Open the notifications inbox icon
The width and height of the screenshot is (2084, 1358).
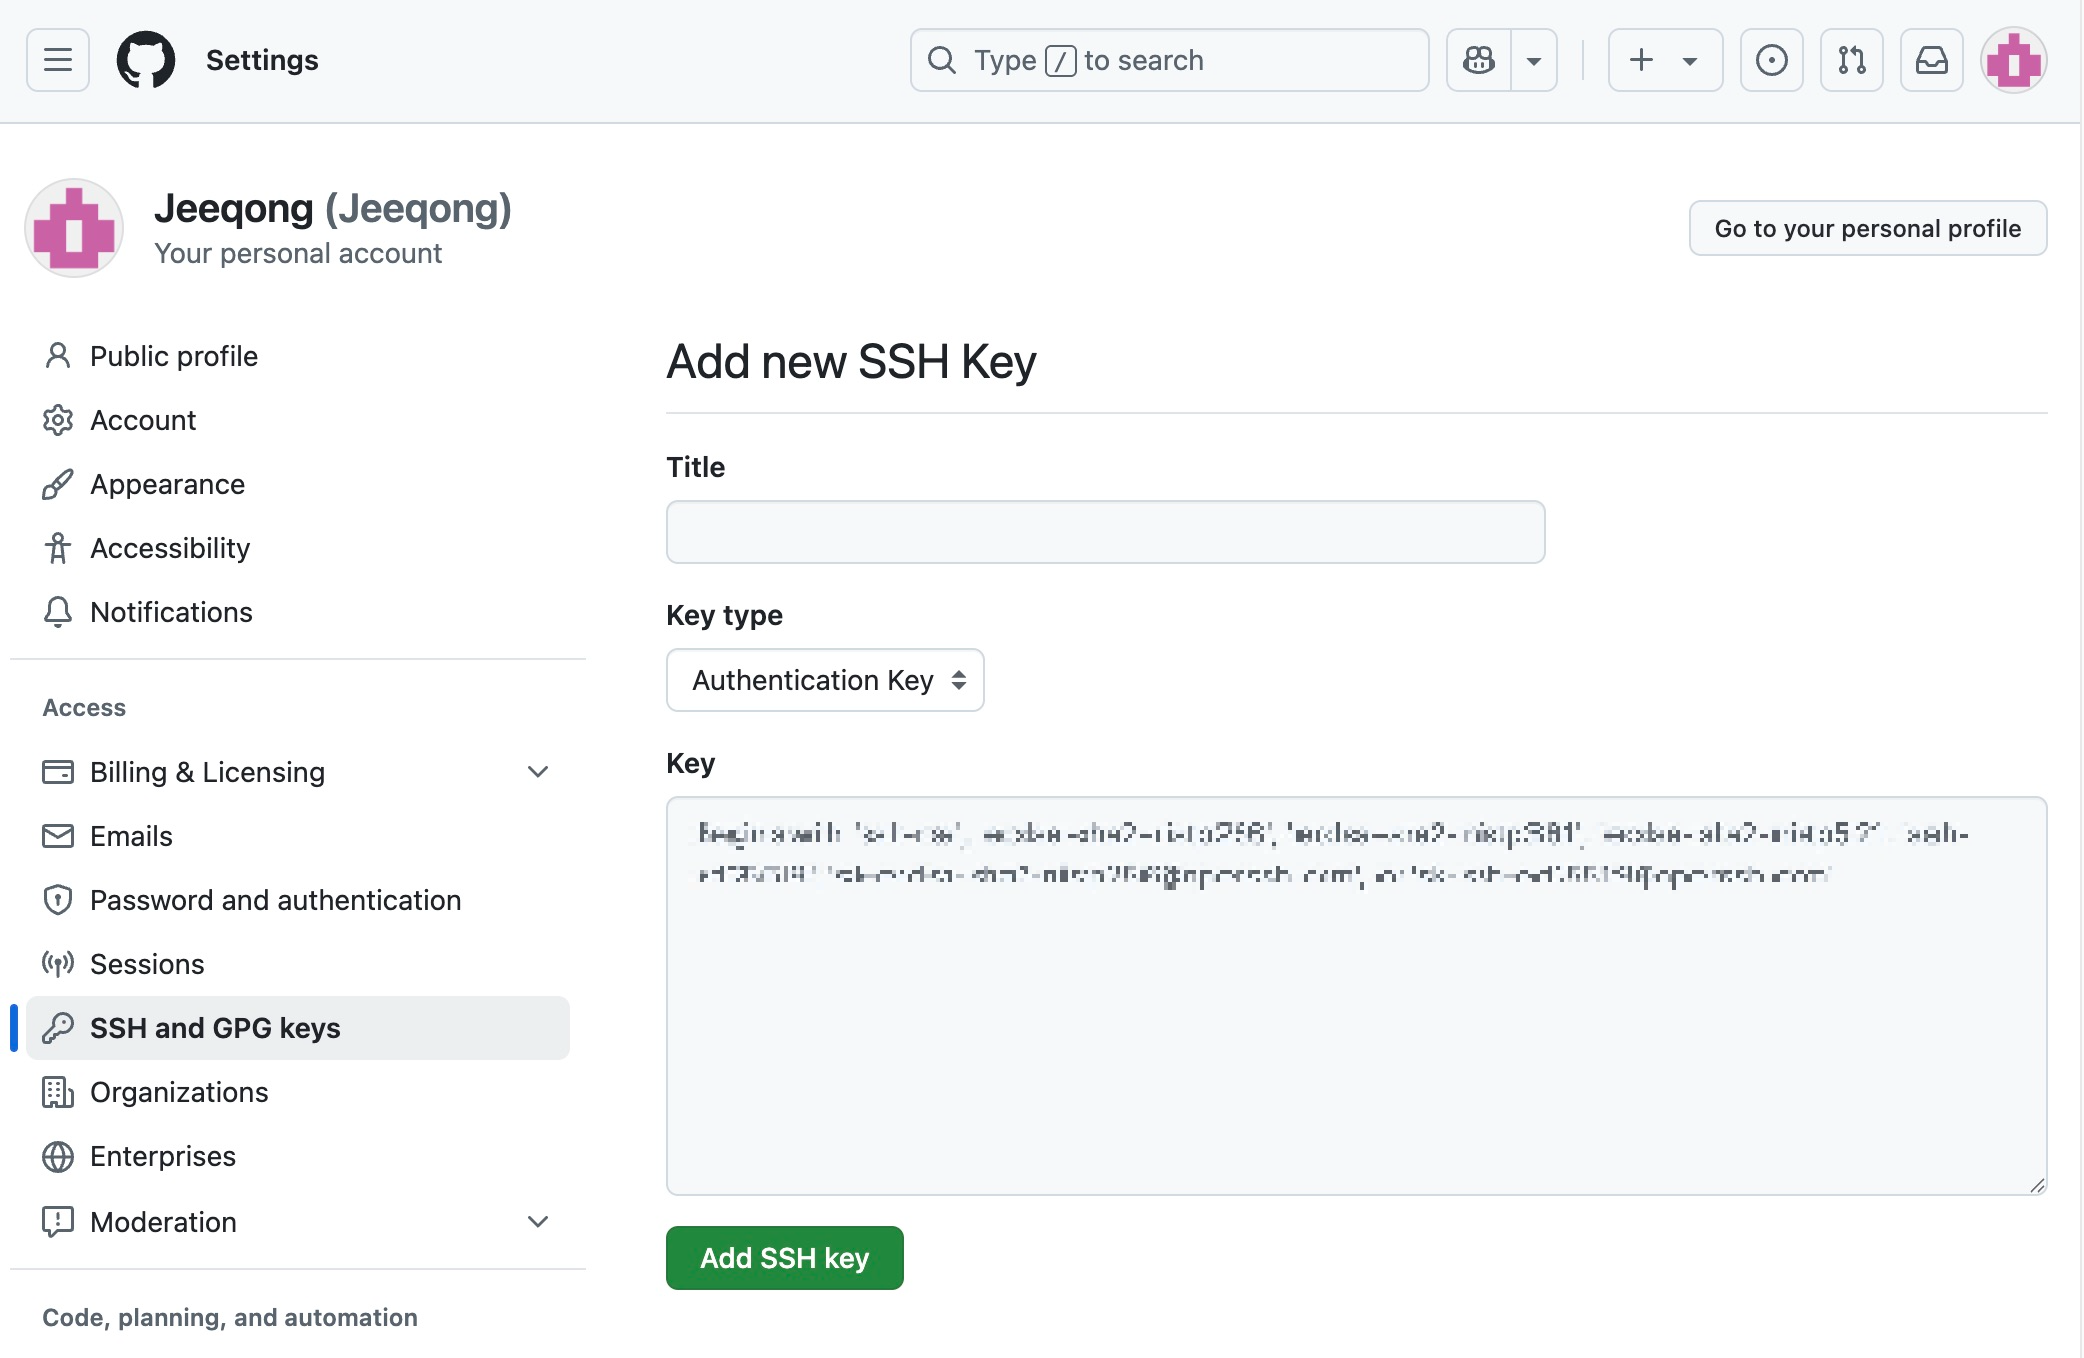pos(1931,60)
